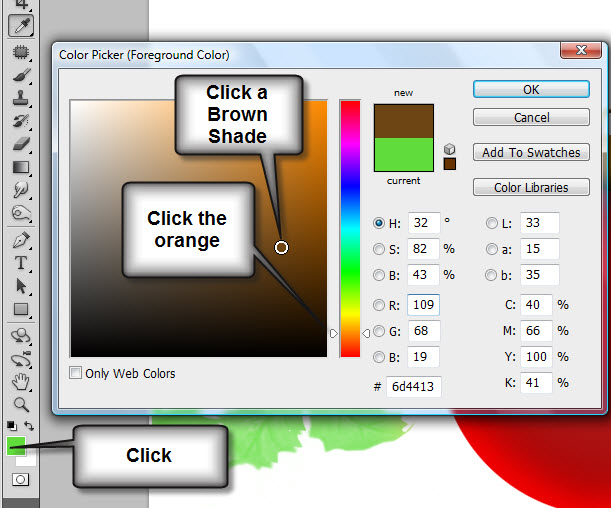Select the 3D Rotate tool
Viewport: 611px width, 508px height.
coord(21,336)
